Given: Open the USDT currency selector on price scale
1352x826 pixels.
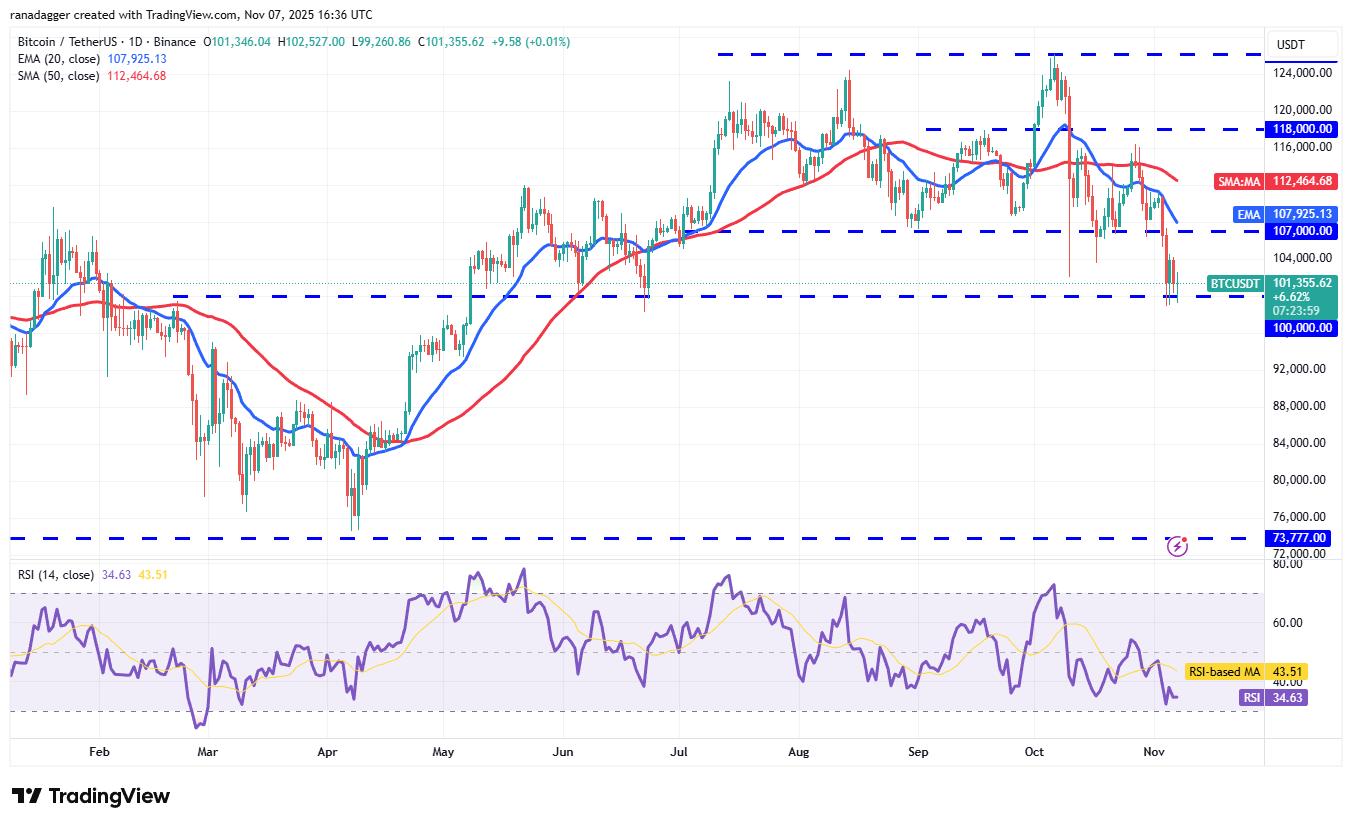Looking at the screenshot, I should [1299, 45].
